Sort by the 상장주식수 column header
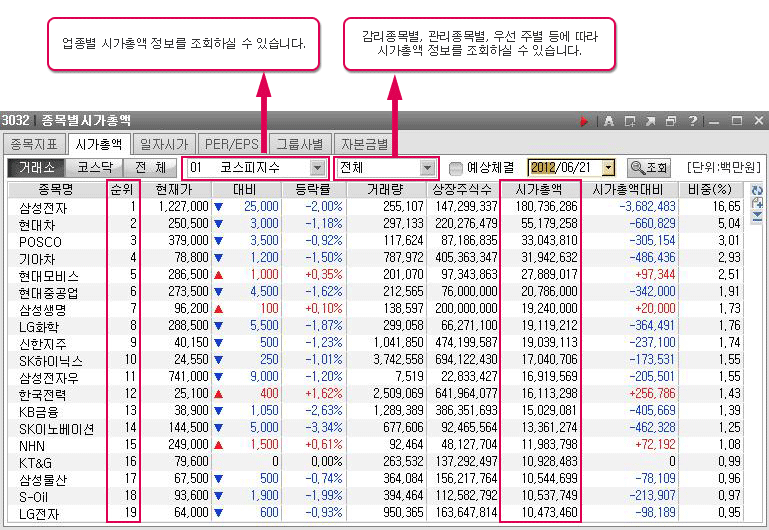Screen dimensions: 769x530 pos(462,189)
